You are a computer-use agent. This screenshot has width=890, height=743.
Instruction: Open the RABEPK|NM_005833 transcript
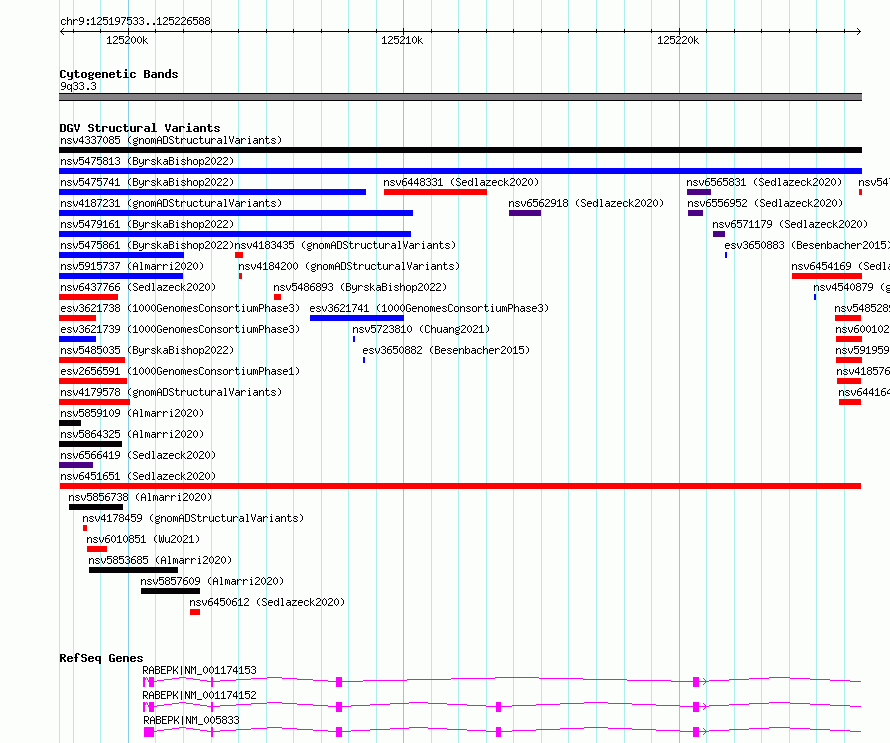[x=191, y=720]
